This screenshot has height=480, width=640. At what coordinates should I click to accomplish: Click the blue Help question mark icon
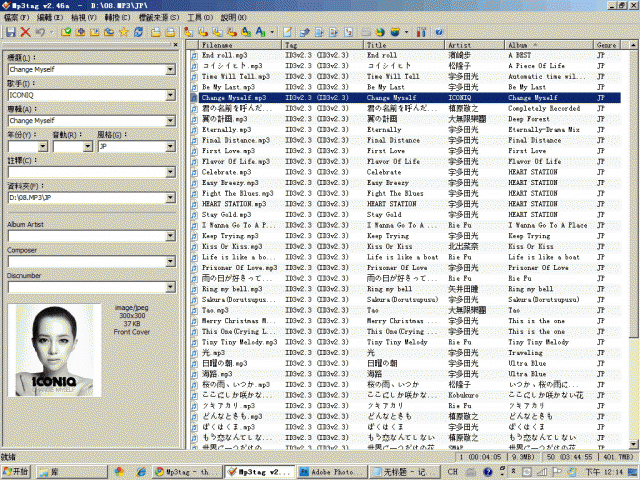(x=439, y=32)
